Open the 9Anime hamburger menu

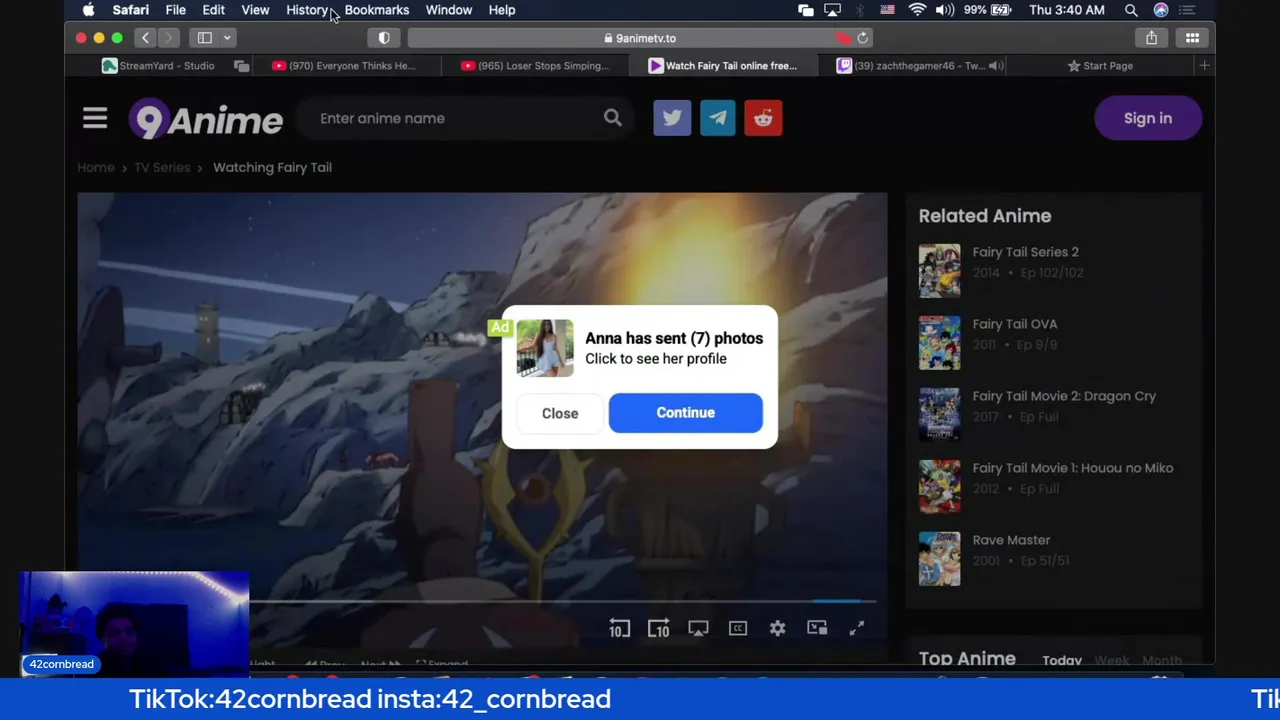point(95,118)
